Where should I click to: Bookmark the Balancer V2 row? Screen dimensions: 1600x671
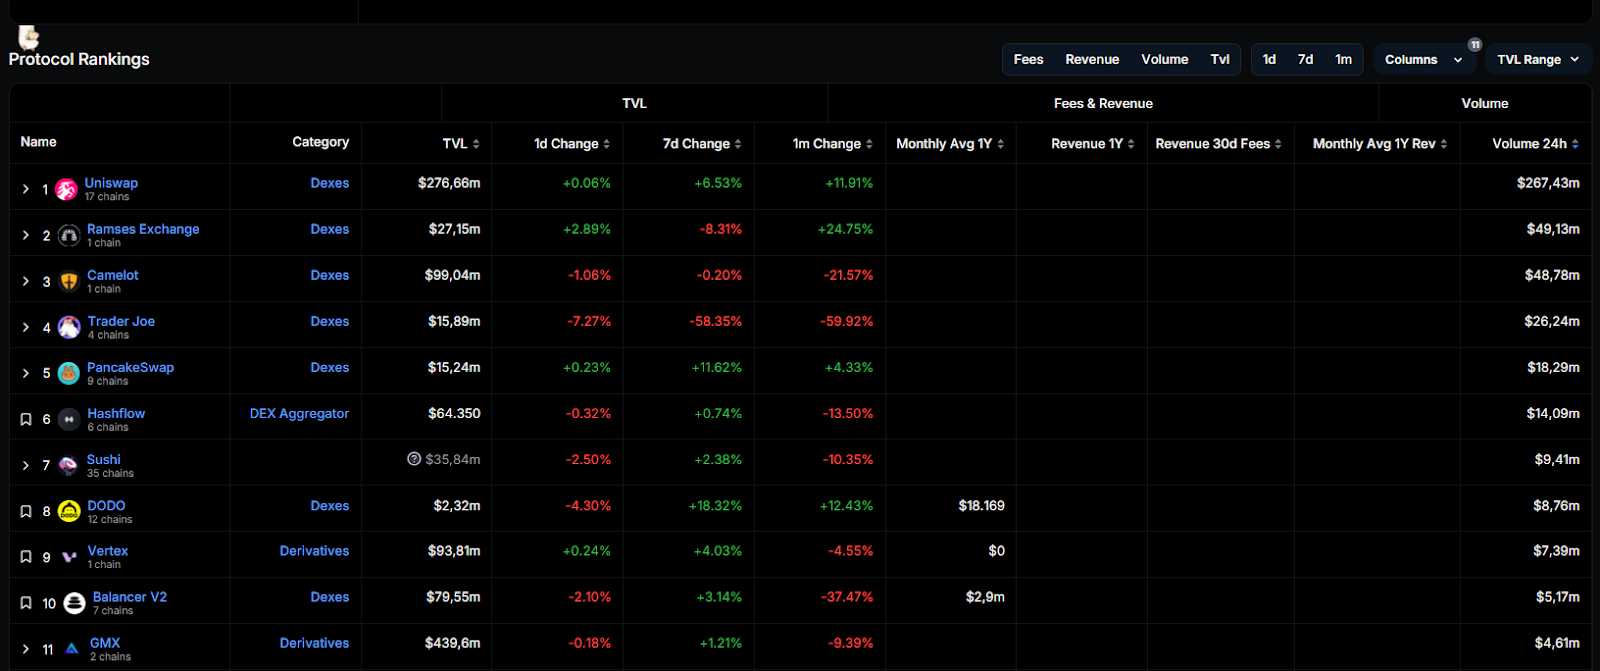[26, 603]
